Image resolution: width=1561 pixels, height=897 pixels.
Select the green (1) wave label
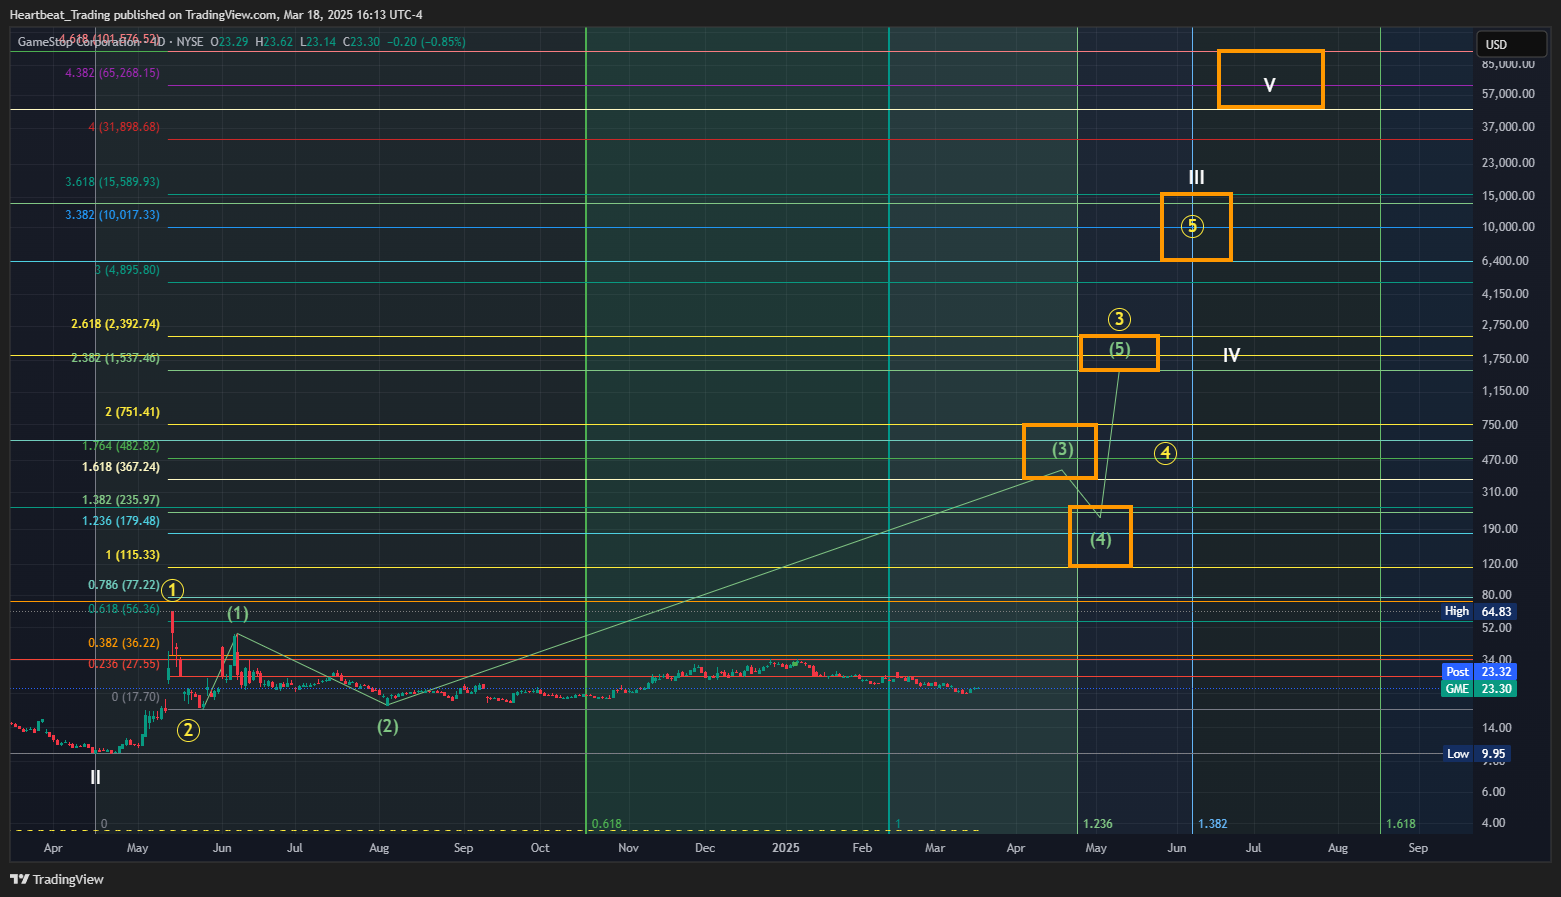coord(237,613)
